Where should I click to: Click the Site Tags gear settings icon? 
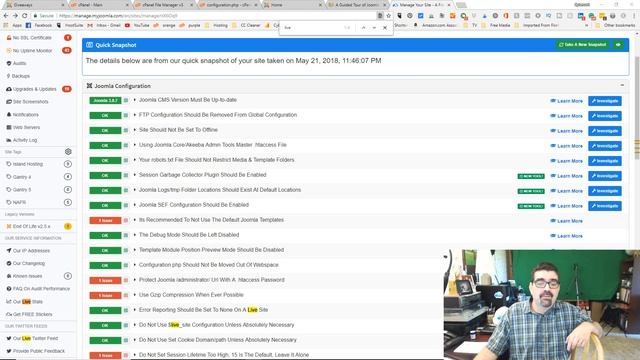click(x=68, y=151)
